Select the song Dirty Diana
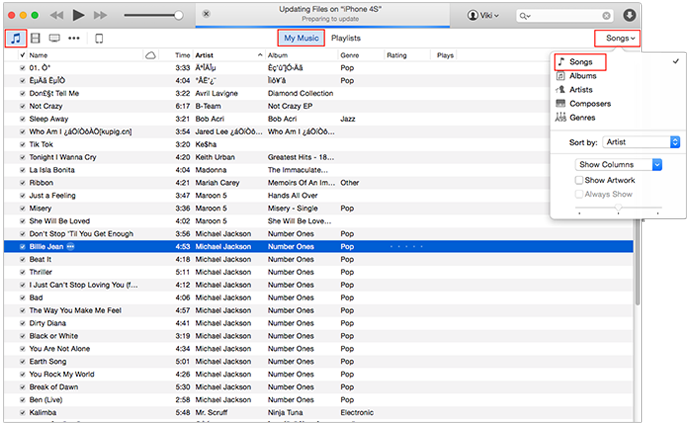690x424 pixels. [48, 323]
